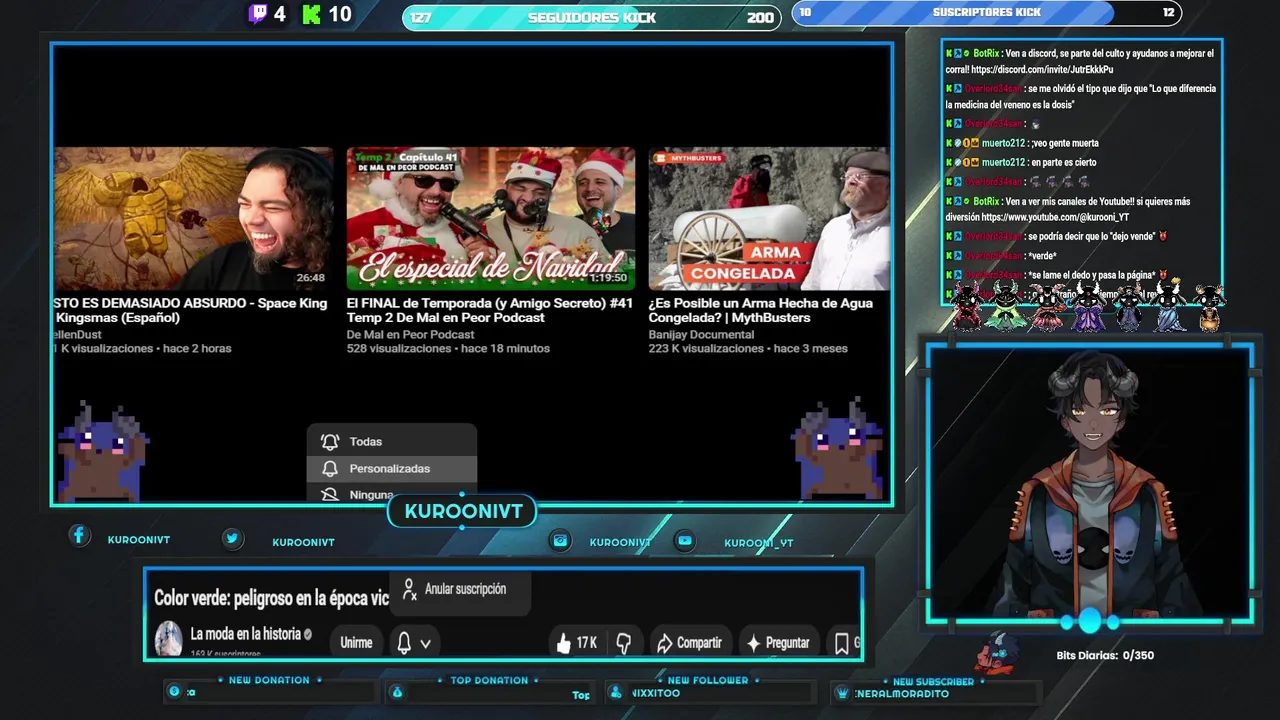1280x720 pixels.
Task: Click 'Banijay Documental' channel text
Action: 701,334
